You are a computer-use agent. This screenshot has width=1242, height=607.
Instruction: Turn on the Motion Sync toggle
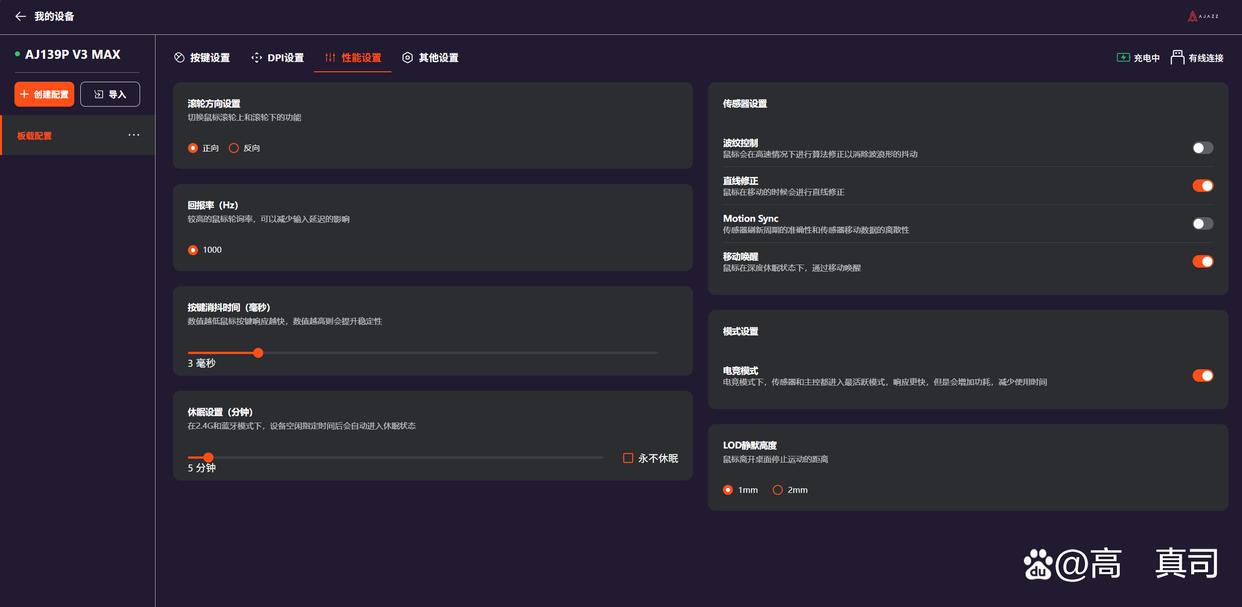[x=1203, y=224]
